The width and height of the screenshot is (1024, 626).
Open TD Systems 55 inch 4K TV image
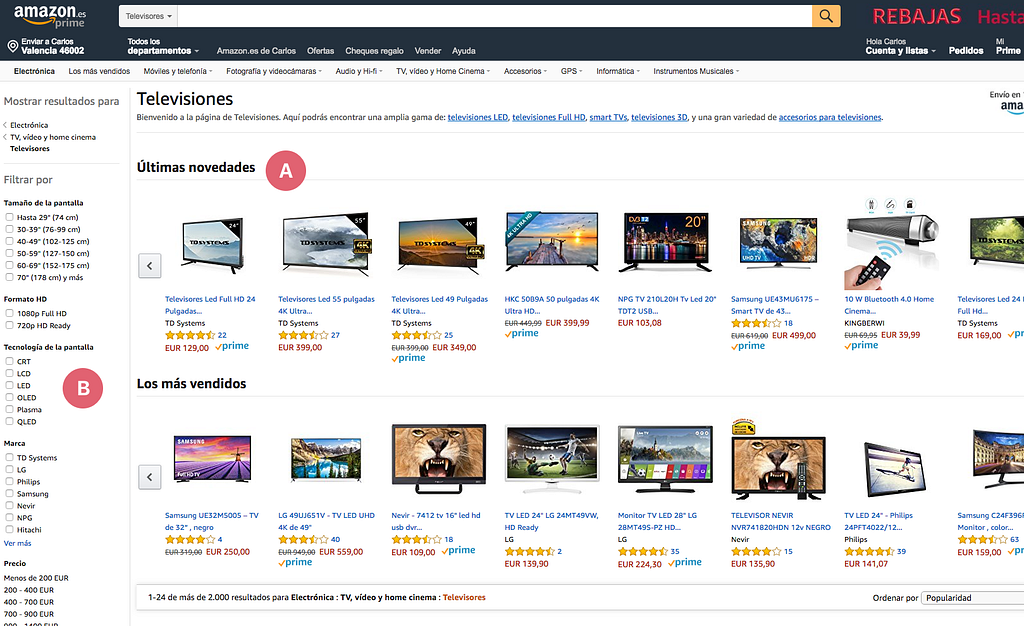coord(326,242)
